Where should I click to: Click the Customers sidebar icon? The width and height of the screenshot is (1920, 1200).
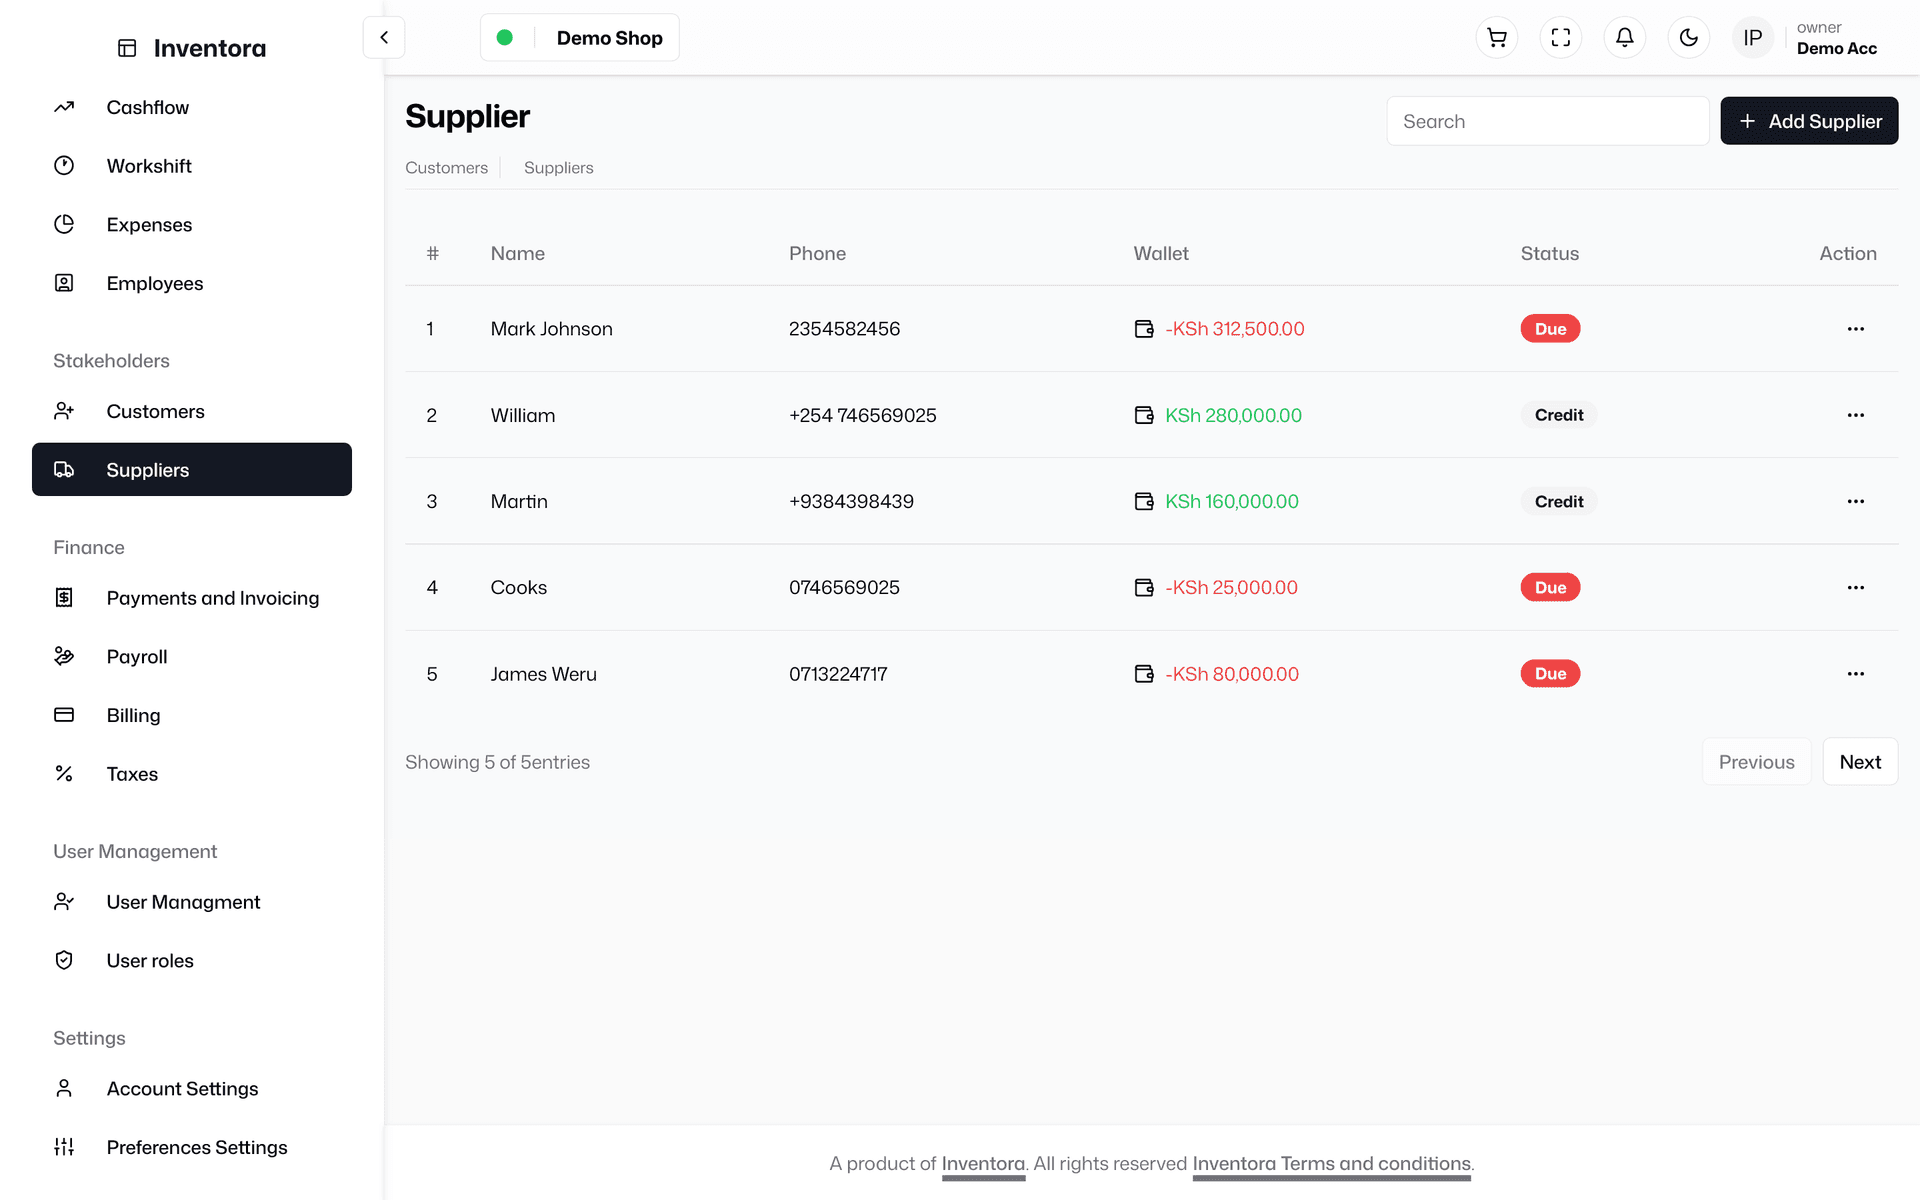(x=64, y=411)
